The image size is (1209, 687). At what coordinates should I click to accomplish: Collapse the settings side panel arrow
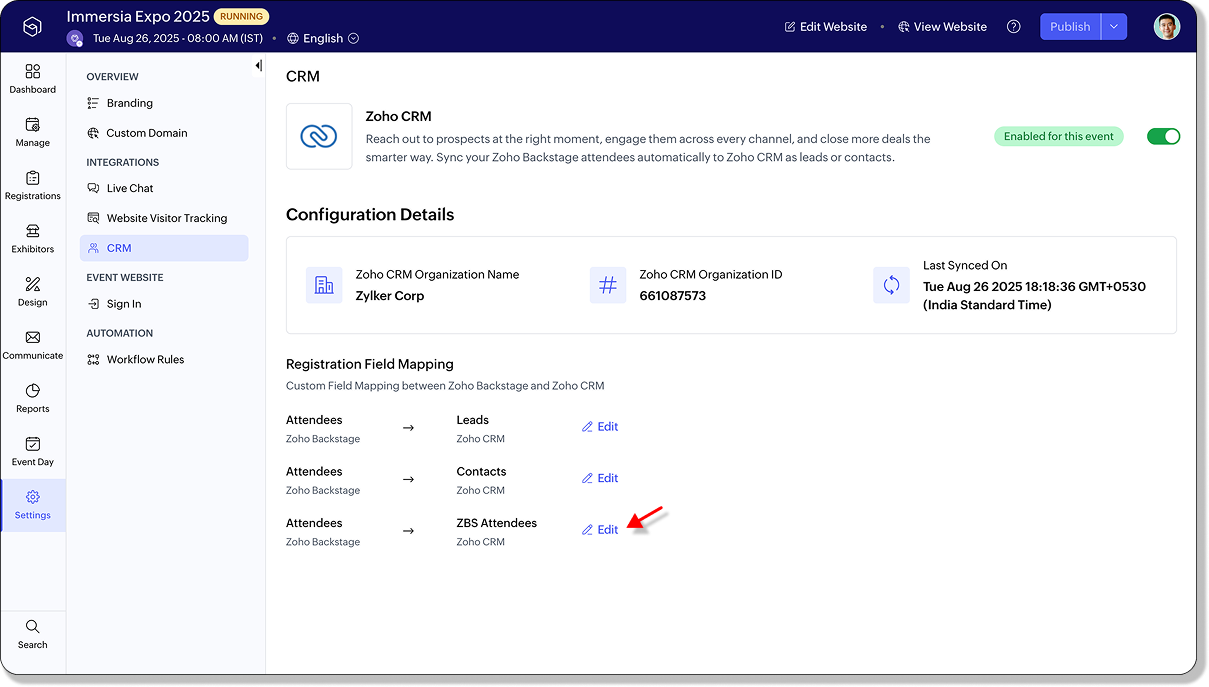click(258, 66)
